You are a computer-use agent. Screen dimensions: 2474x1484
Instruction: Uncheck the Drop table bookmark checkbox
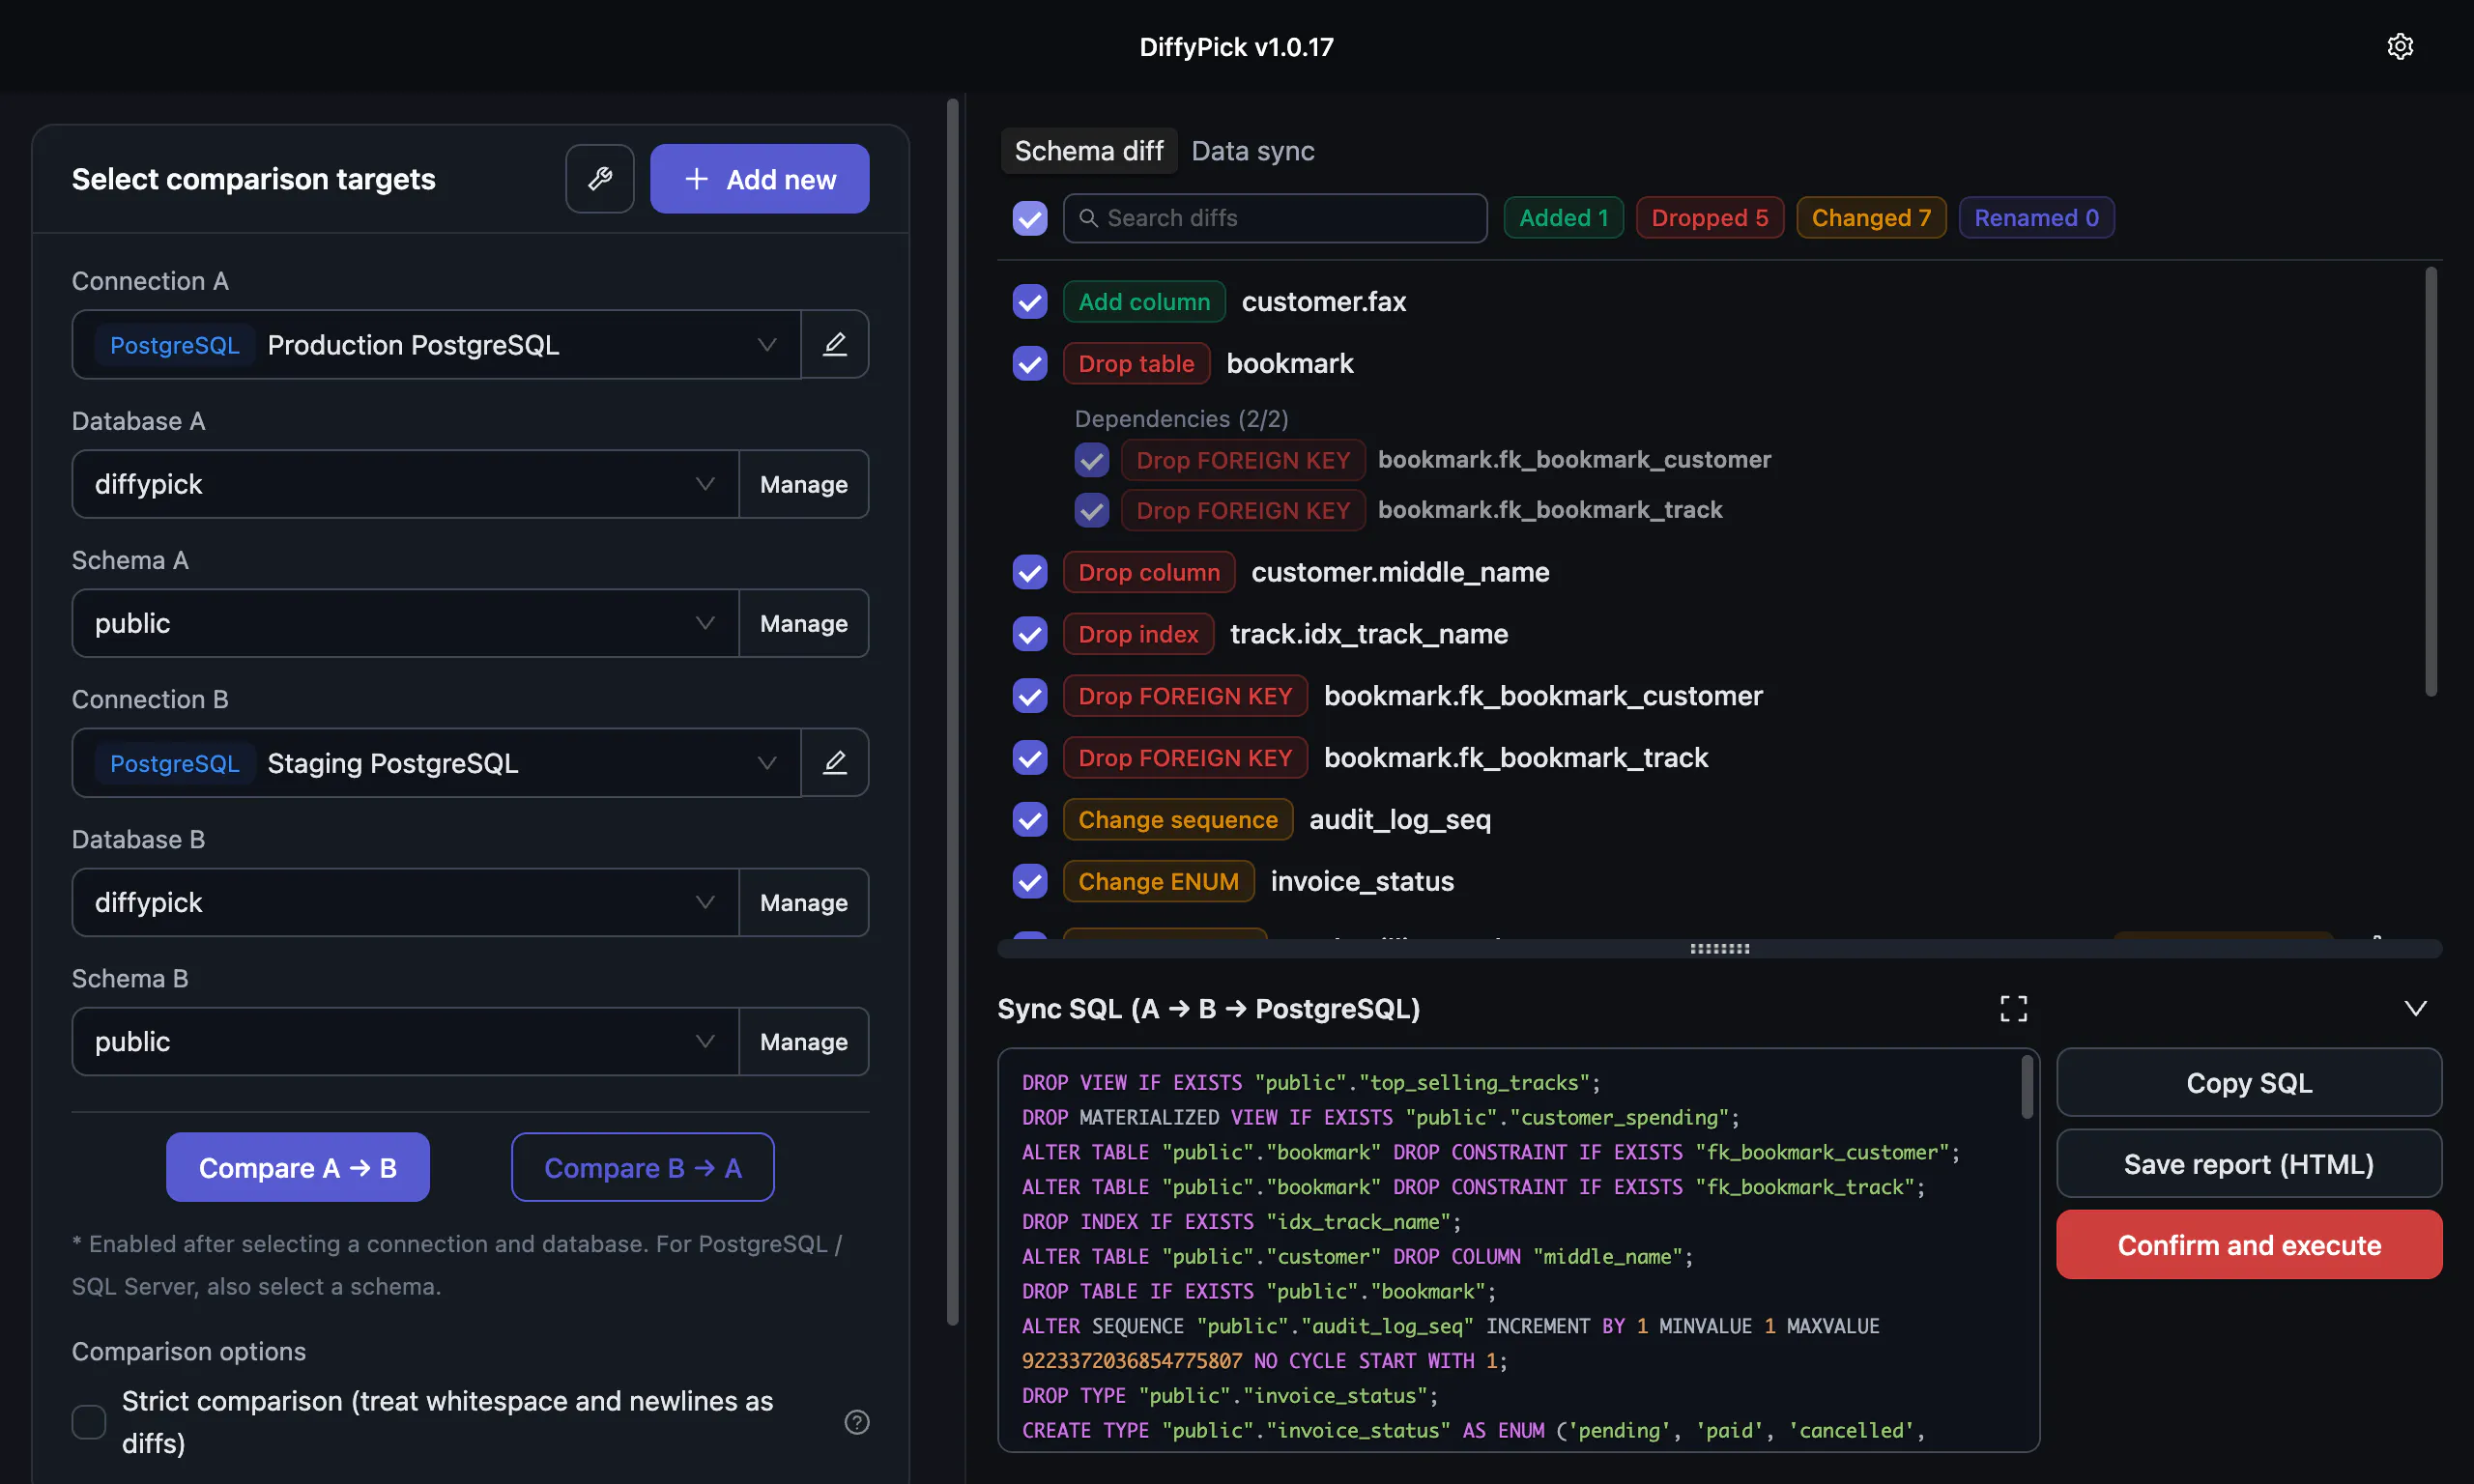click(x=1030, y=364)
